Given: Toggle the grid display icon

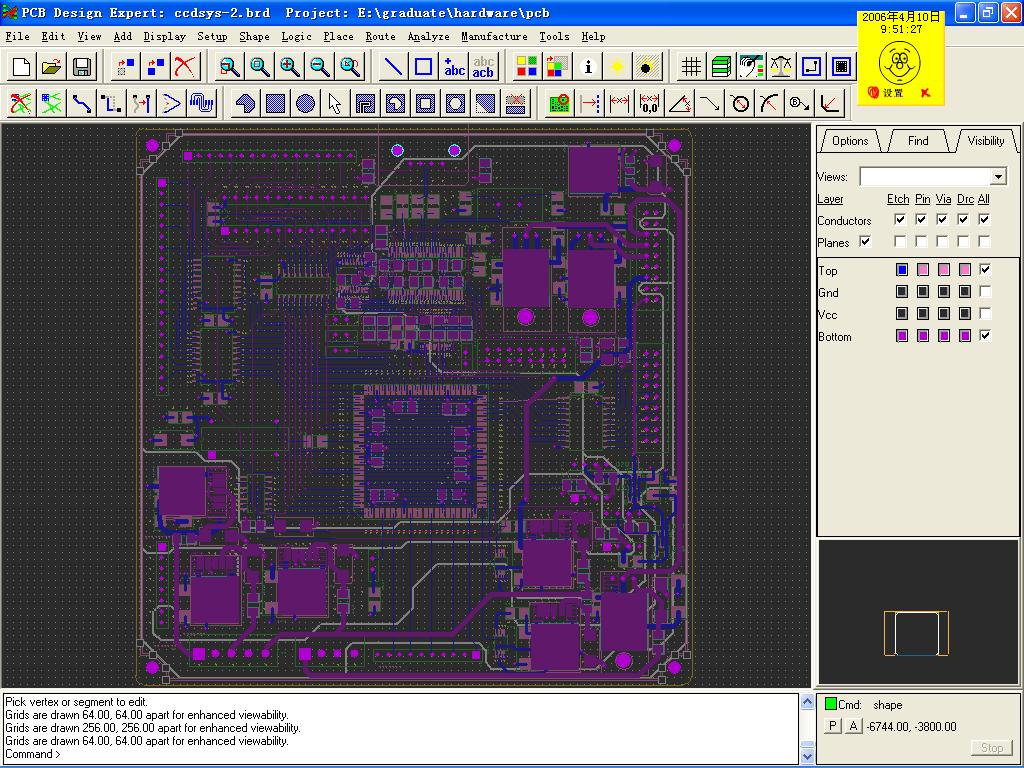Looking at the screenshot, I should tap(691, 67).
